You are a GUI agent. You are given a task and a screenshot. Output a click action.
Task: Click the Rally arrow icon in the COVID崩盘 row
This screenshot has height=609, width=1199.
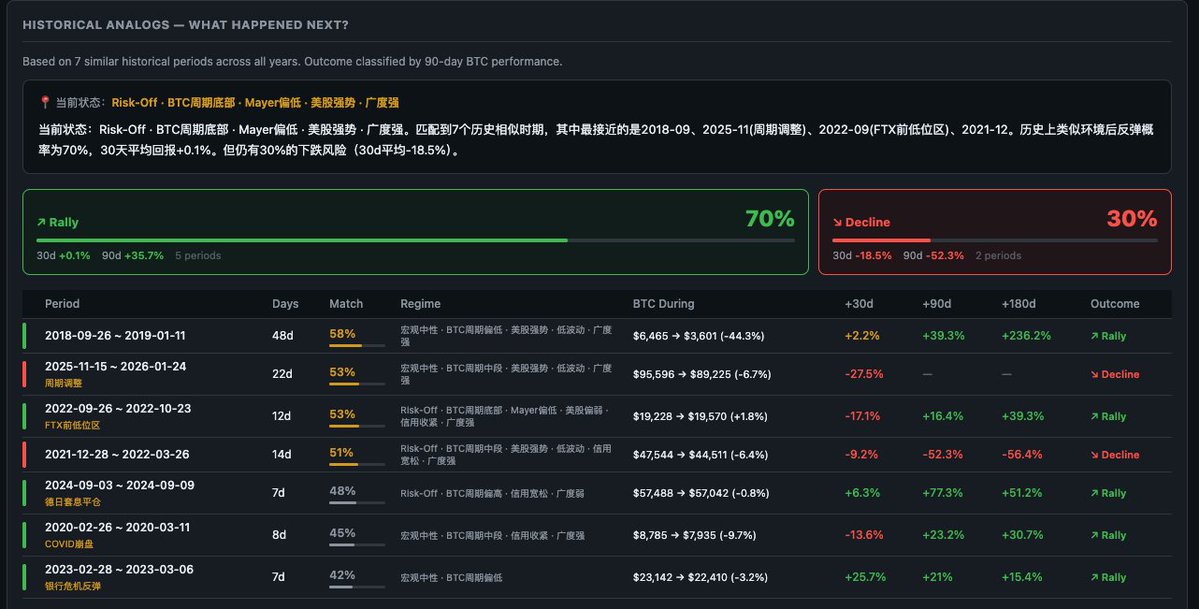(1094, 535)
